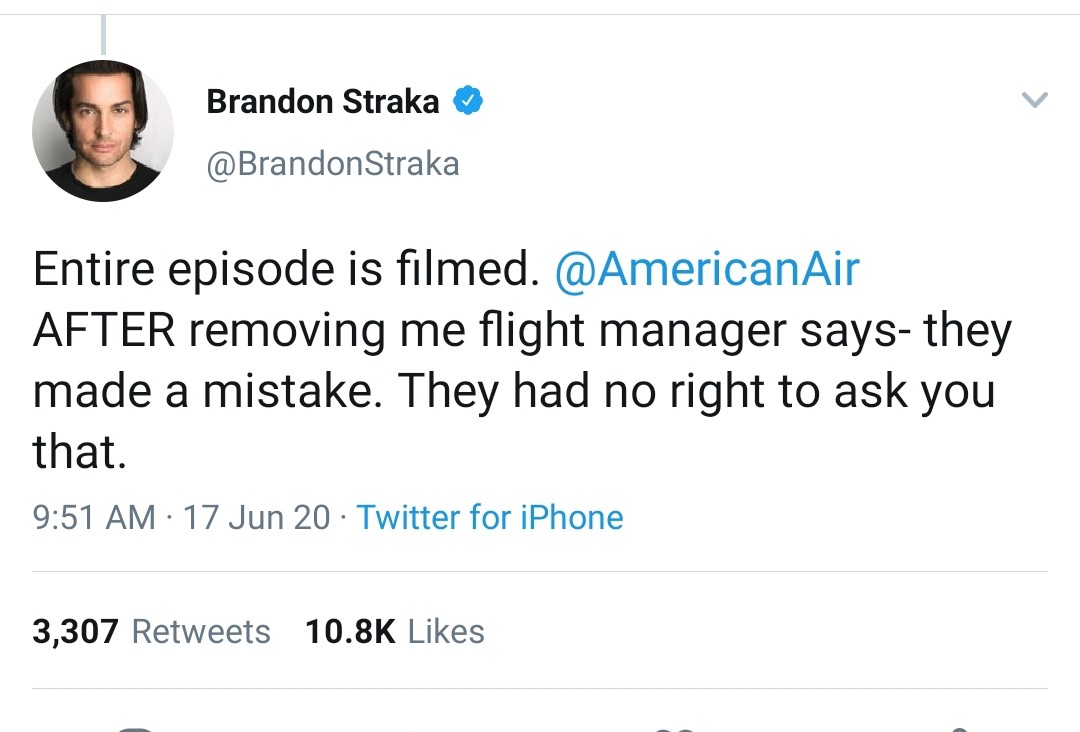Expand the tweet options chevron
1080x732 pixels.
pos(1034,100)
